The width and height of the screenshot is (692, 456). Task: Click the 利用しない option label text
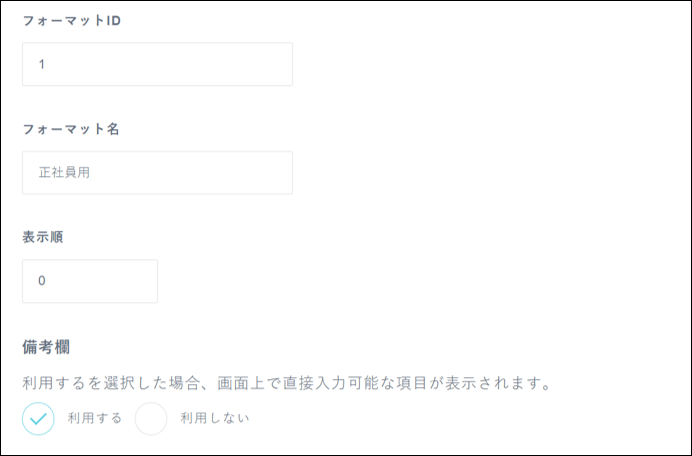tap(214, 419)
